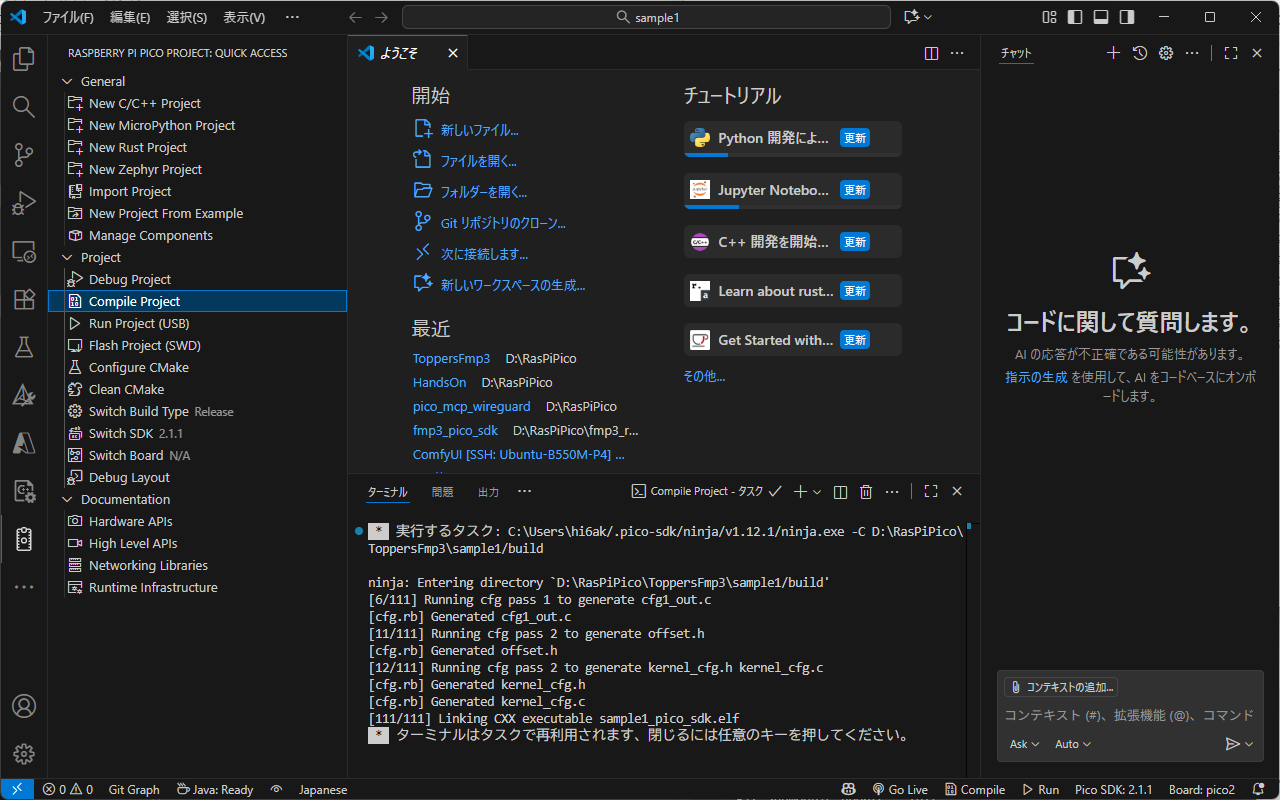The image size is (1280, 800).
Task: Kill the terminal with trash icon
Action: pyautogui.click(x=866, y=491)
